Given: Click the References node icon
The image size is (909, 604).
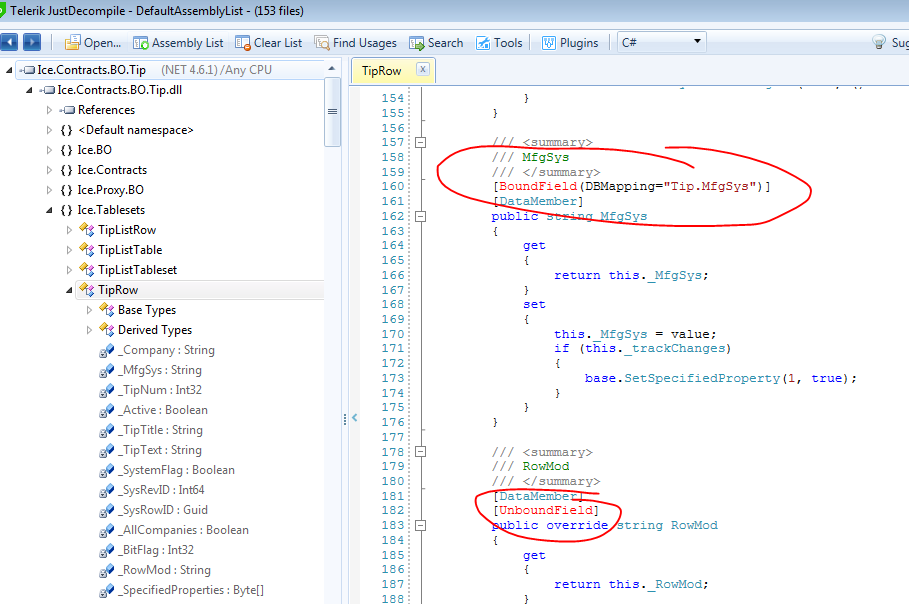Looking at the screenshot, I should click(68, 110).
